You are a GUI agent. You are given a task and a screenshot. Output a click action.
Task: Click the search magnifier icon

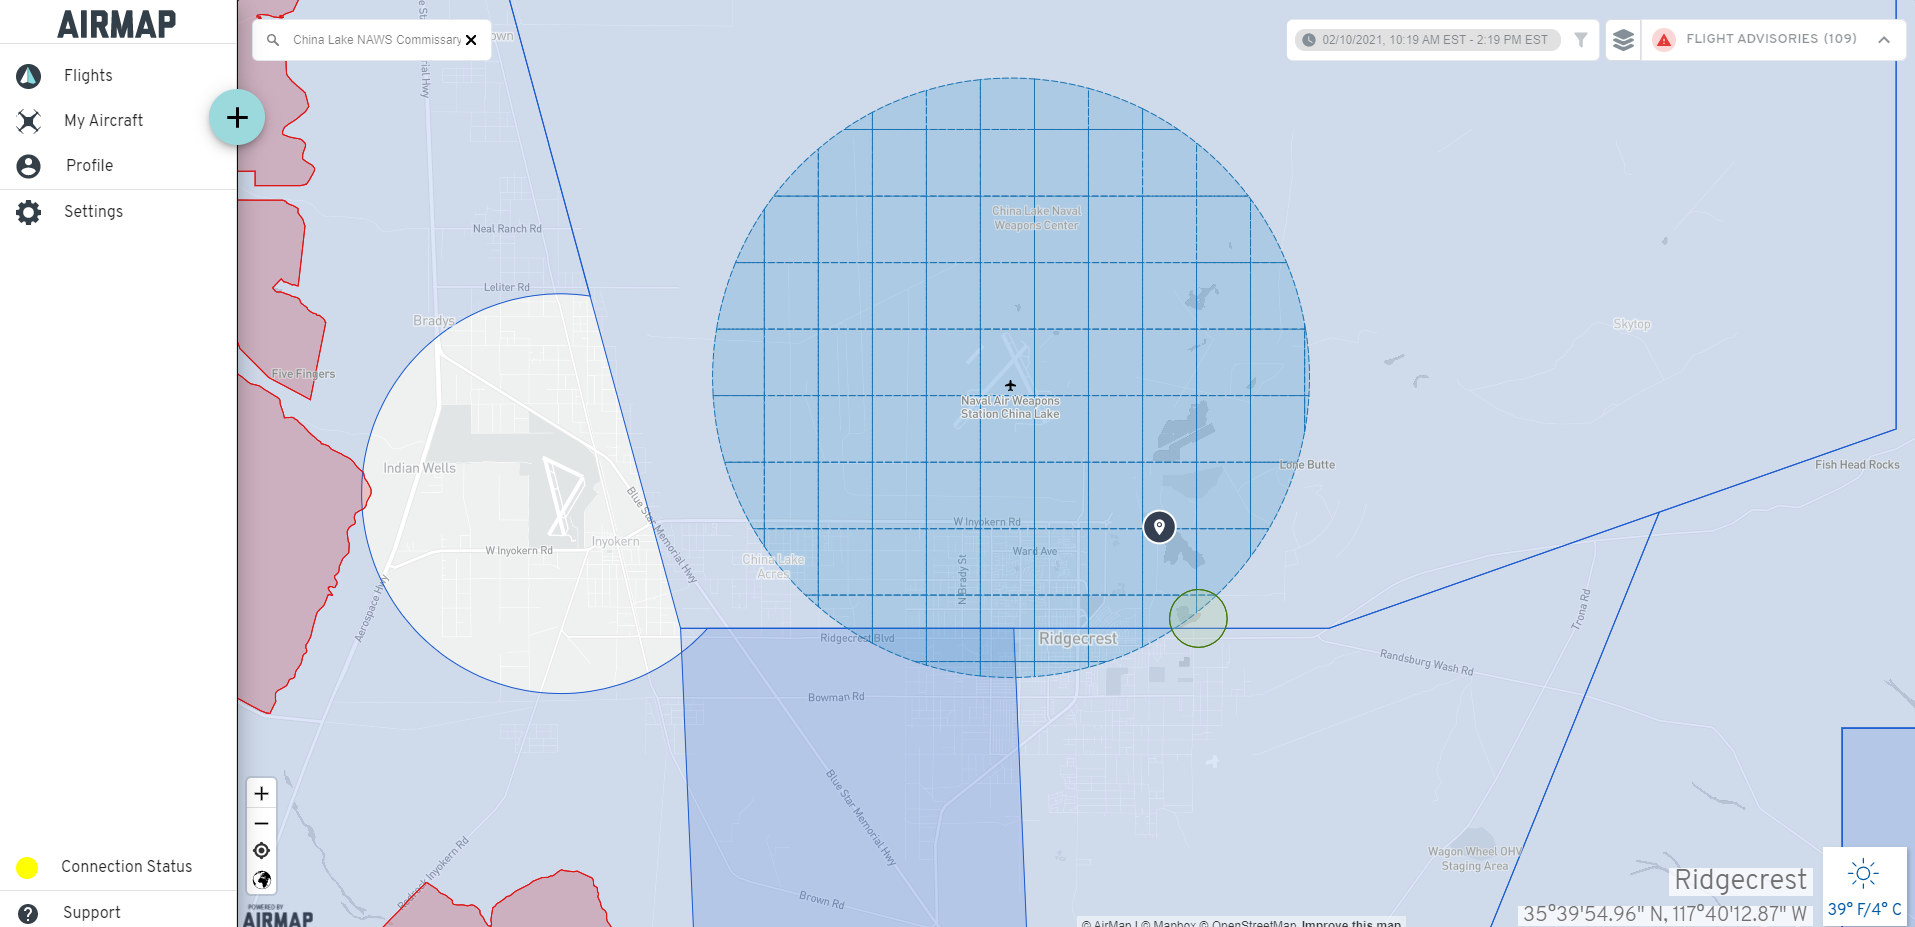(x=273, y=40)
